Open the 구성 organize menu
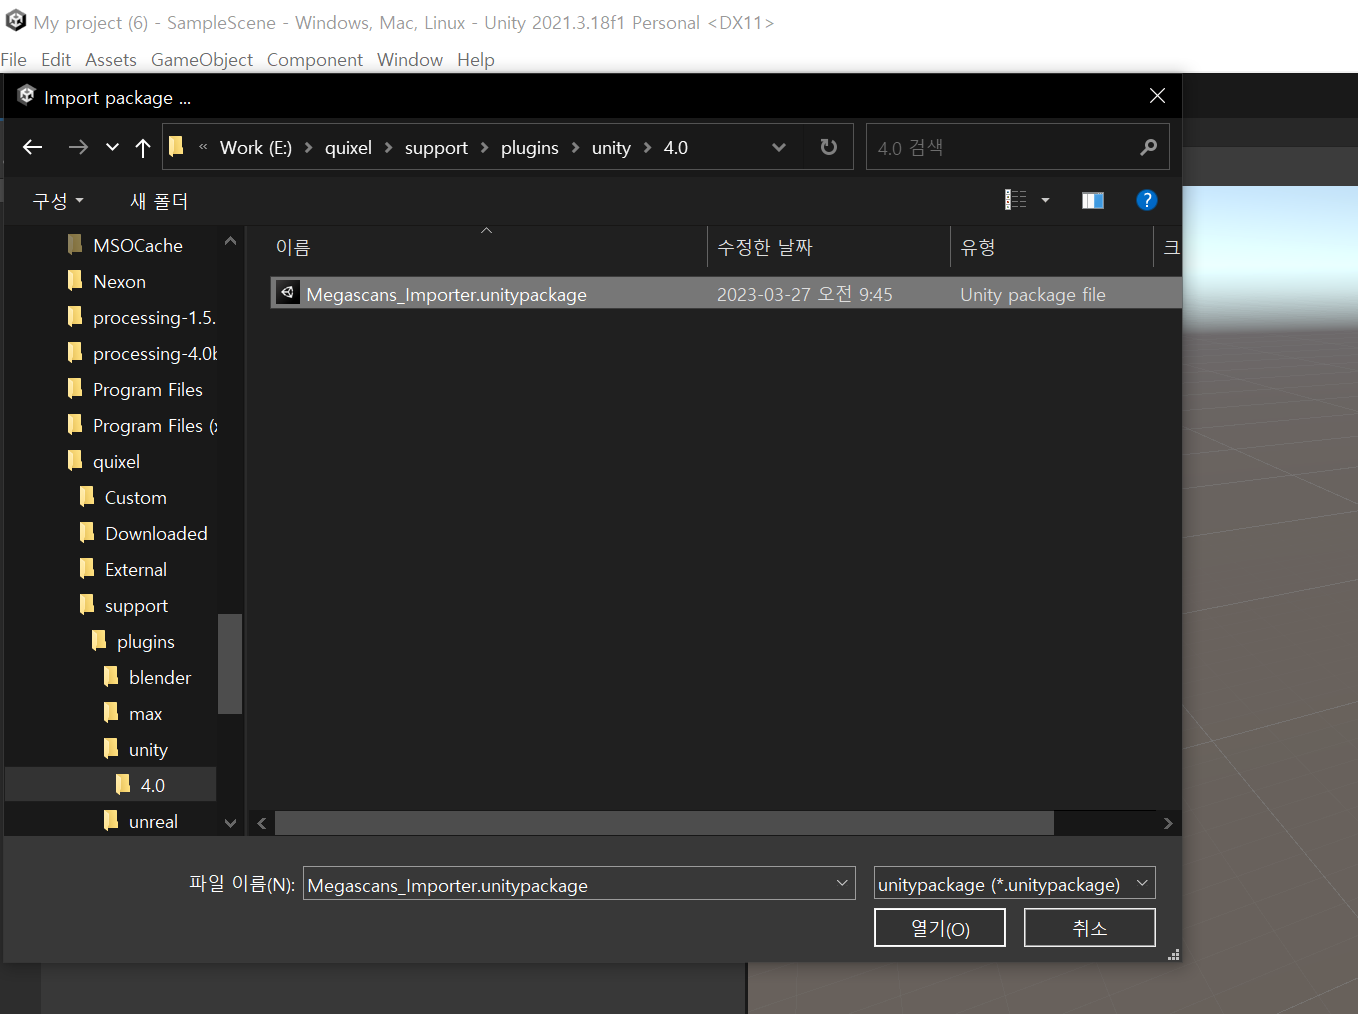Viewport: 1358px width, 1014px height. [x=58, y=200]
